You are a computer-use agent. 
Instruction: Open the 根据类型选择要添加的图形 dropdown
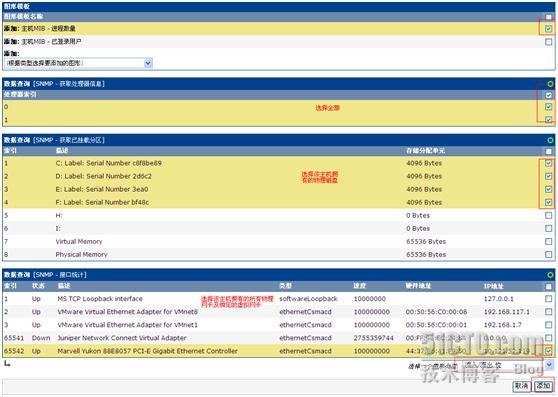click(x=79, y=63)
